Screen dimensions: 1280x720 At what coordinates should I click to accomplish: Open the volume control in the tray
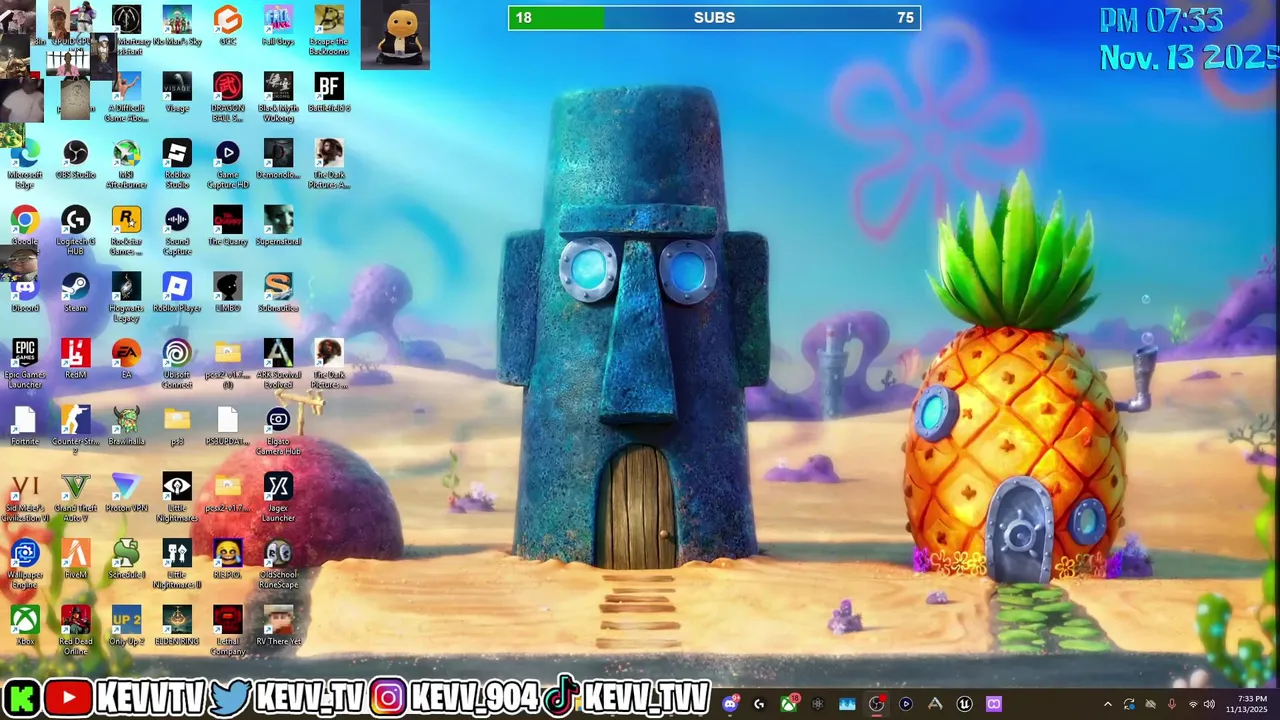[x=1209, y=704]
